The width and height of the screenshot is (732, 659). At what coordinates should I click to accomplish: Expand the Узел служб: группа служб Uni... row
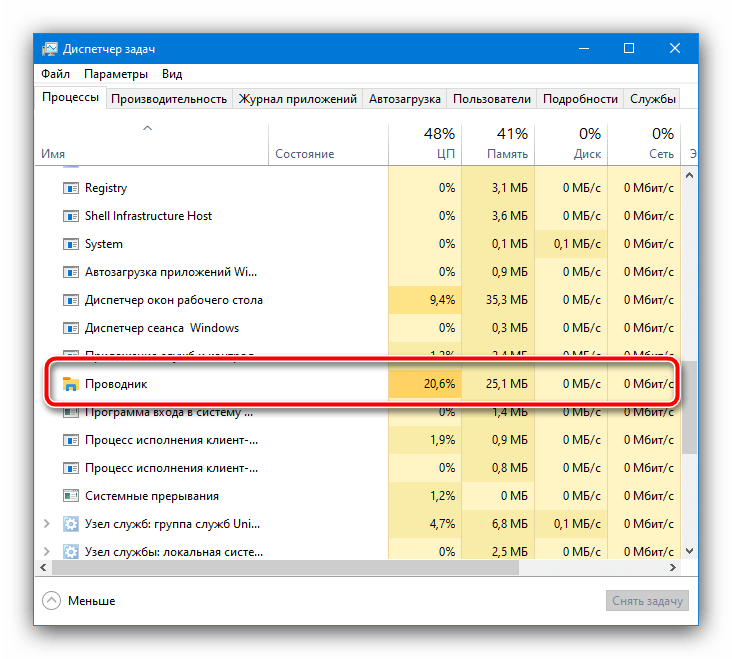point(46,524)
